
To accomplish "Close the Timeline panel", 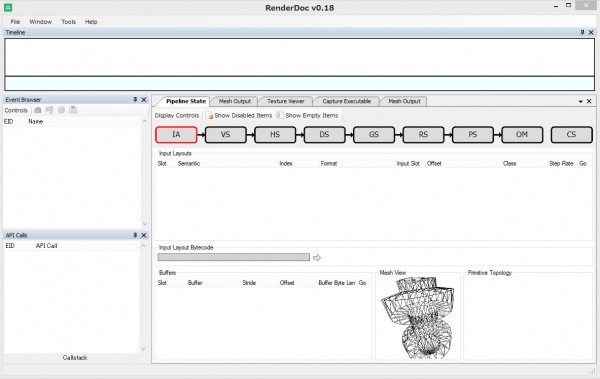I will tap(591, 33).
